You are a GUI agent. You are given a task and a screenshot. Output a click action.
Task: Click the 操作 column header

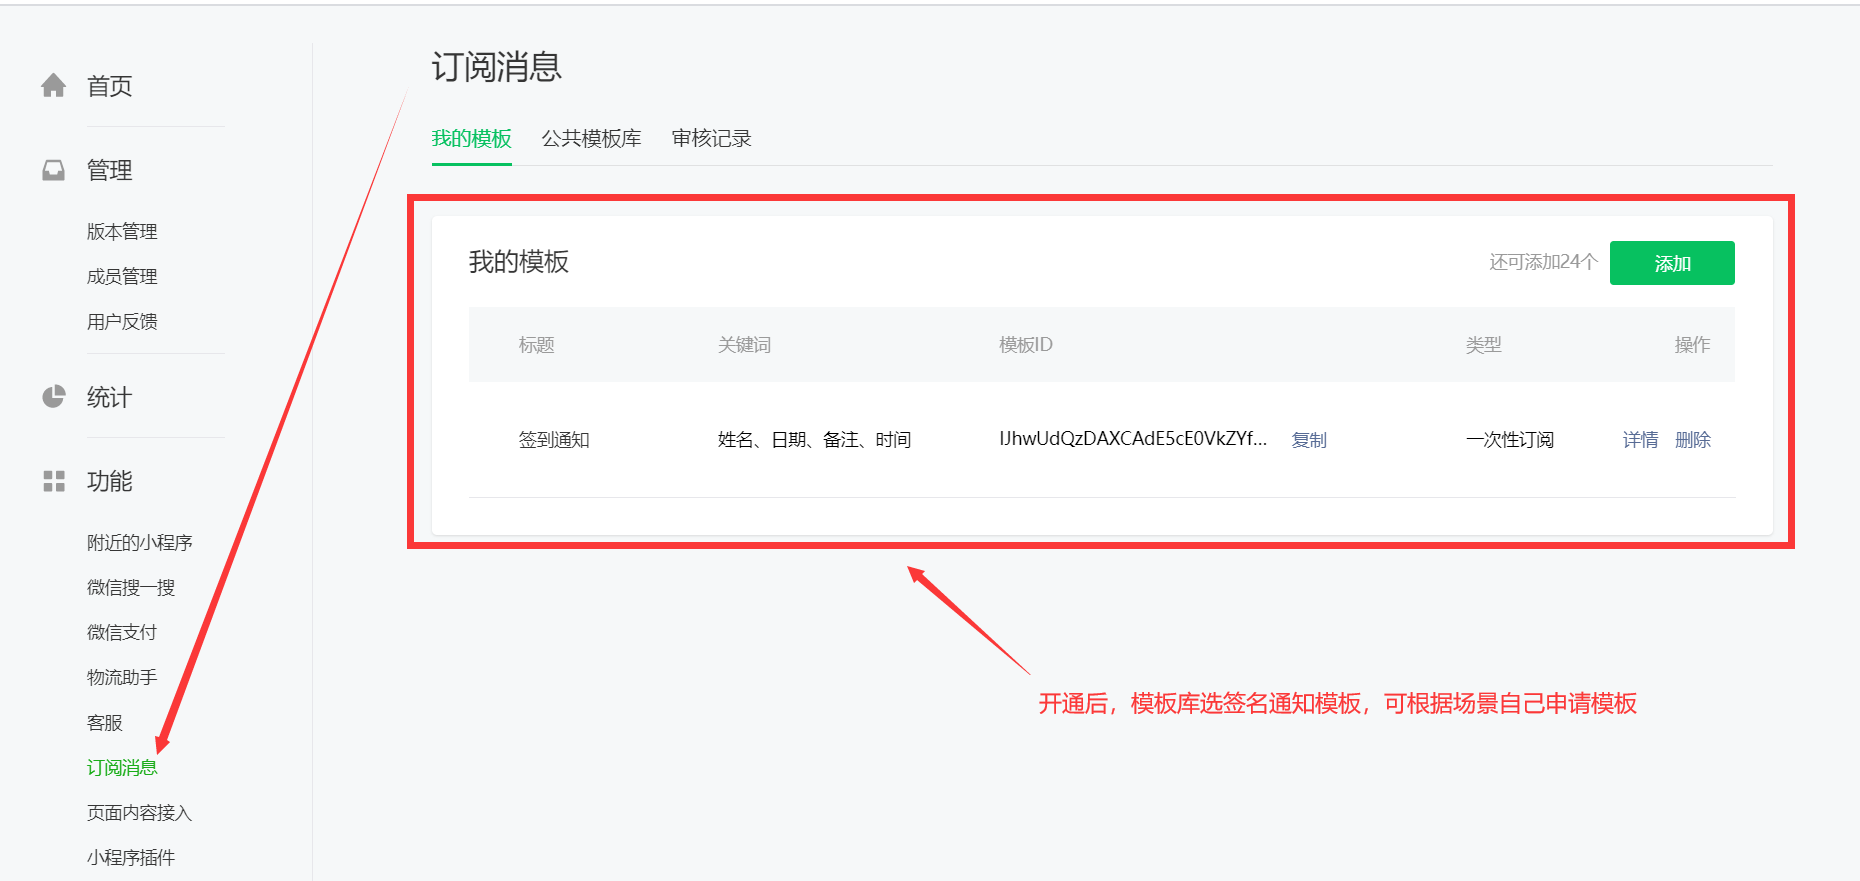[x=1693, y=345]
